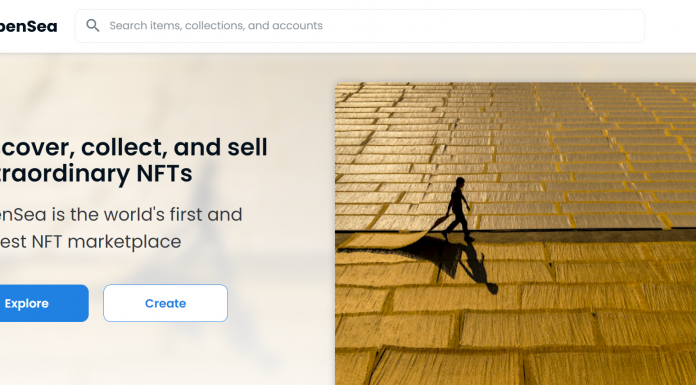Click the 'Explore' label on the filled button
Image resolution: width=696 pixels, height=385 pixels.
coord(27,303)
